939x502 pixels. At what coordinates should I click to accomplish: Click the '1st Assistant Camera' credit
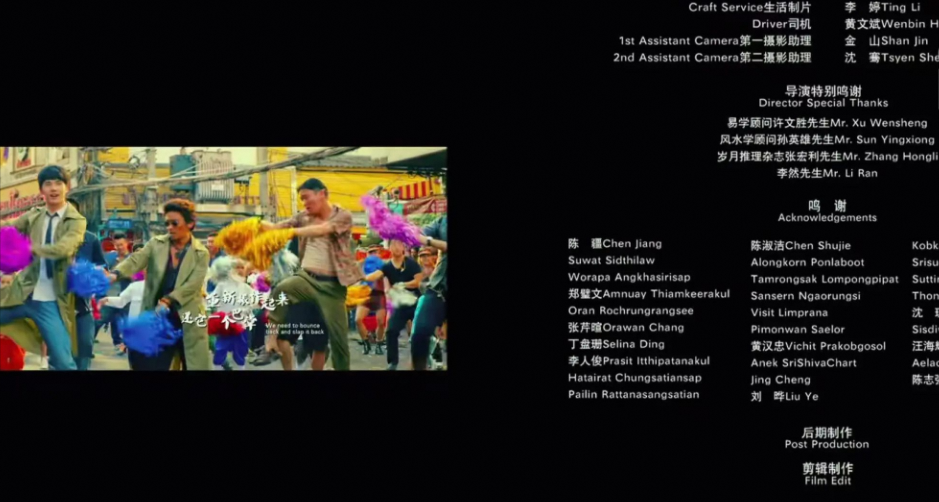[x=714, y=41]
